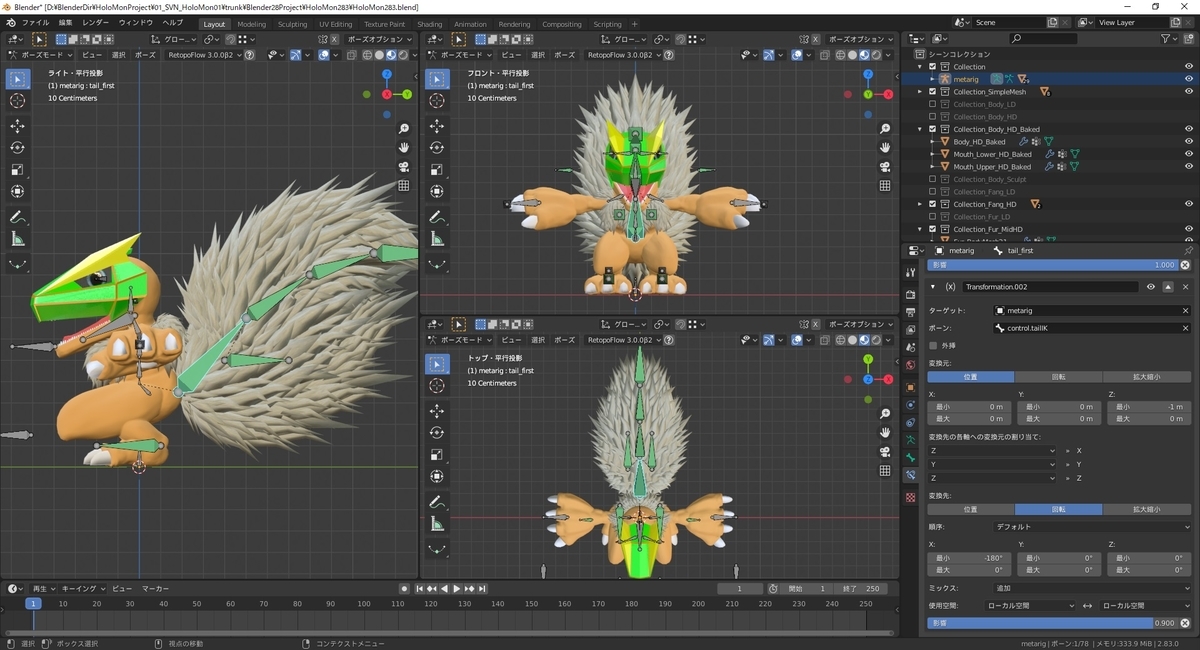Select the Annotate tool in the left viewport
The height and width of the screenshot is (650, 1200).
coord(18,217)
